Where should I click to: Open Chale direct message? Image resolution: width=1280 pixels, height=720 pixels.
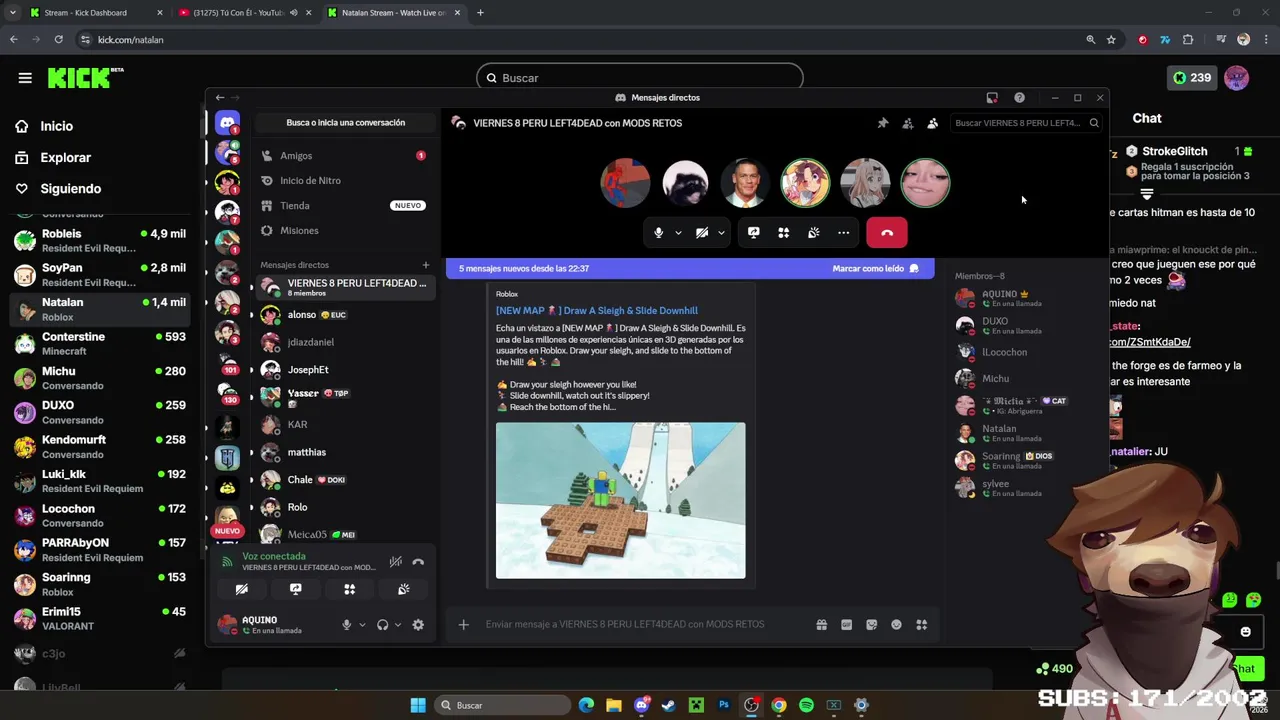pyautogui.click(x=343, y=480)
